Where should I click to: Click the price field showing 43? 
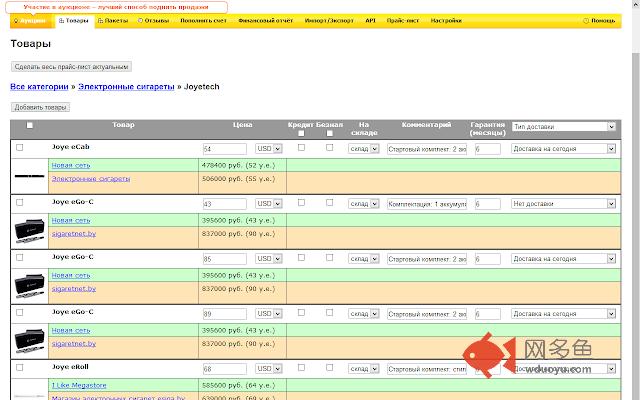click(224, 204)
